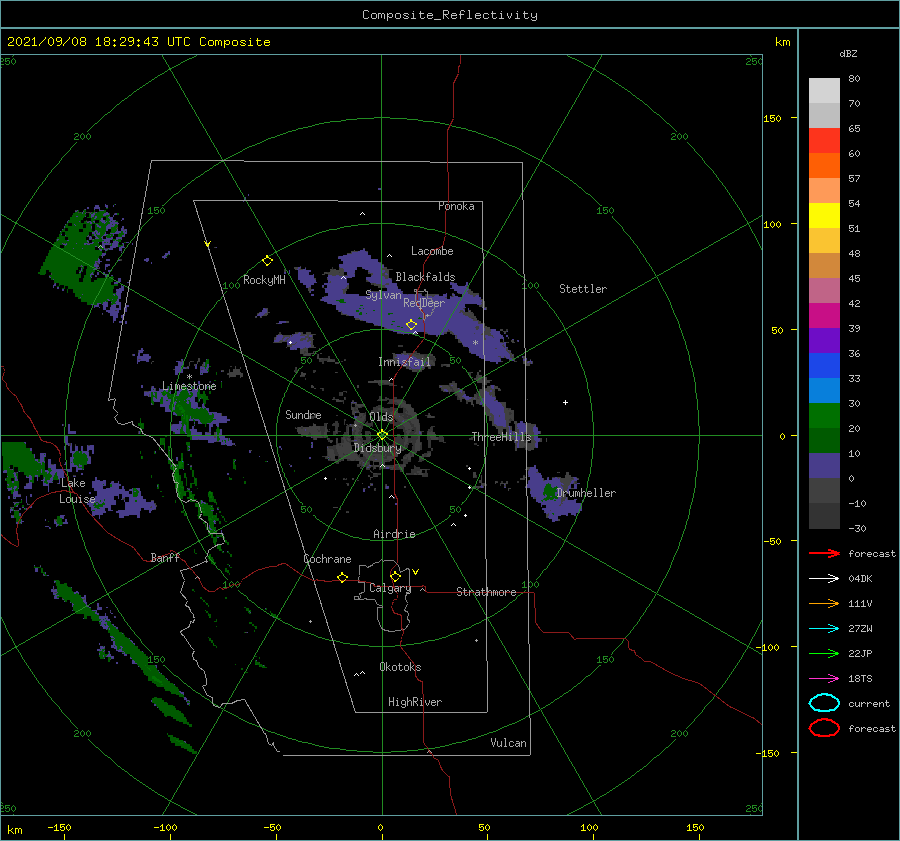Click the magenta 18TS arrow in legend

824,679
